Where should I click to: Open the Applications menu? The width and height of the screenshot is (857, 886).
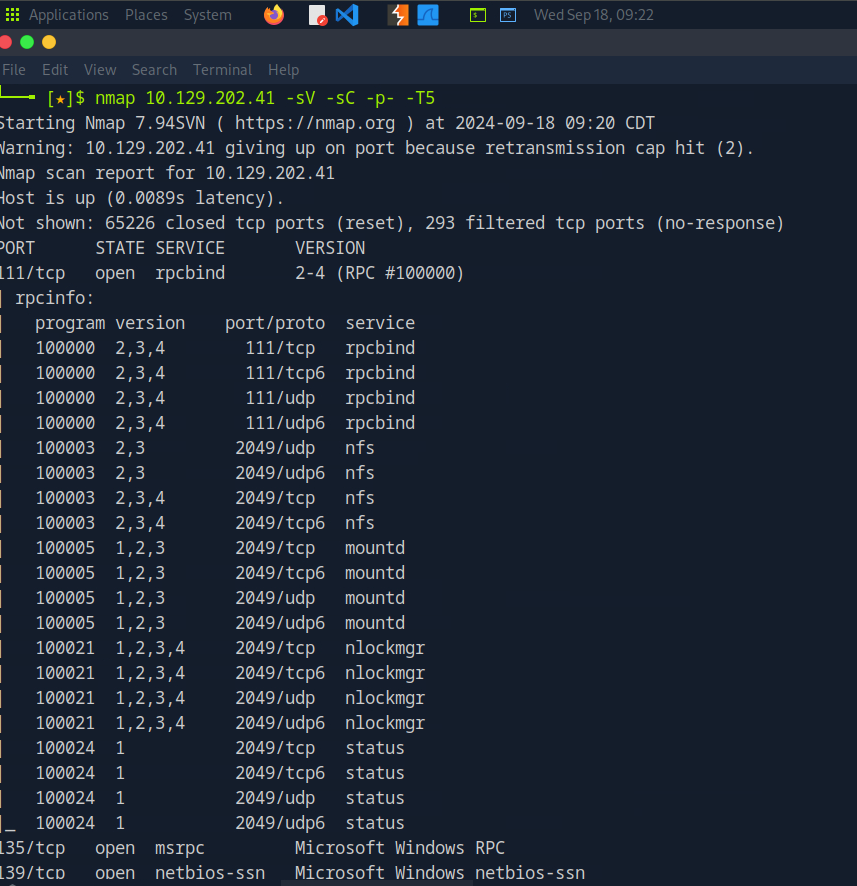pos(69,15)
